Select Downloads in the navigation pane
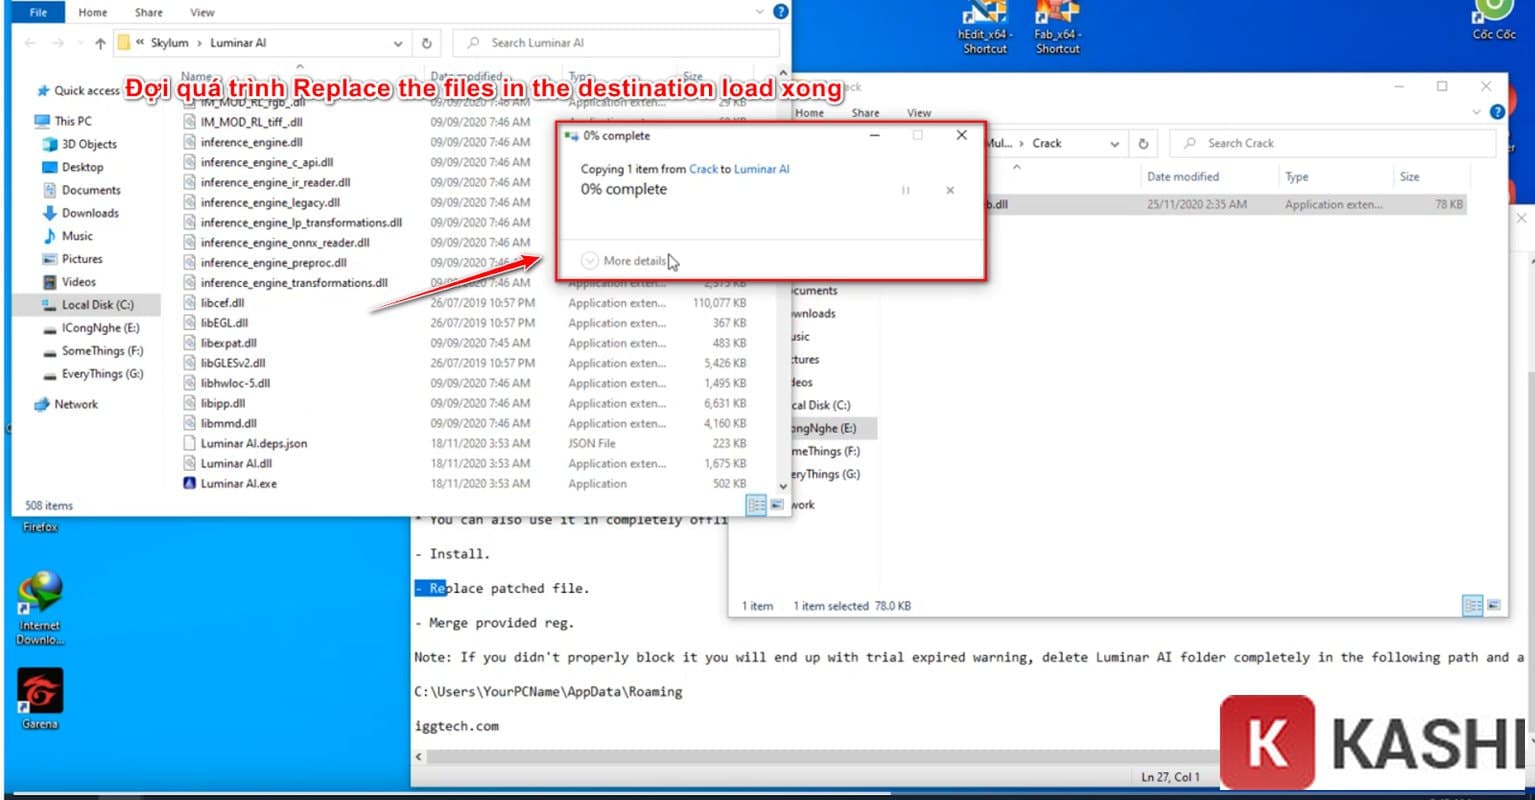Viewport: 1535px width, 800px height. pyautogui.click(x=86, y=212)
